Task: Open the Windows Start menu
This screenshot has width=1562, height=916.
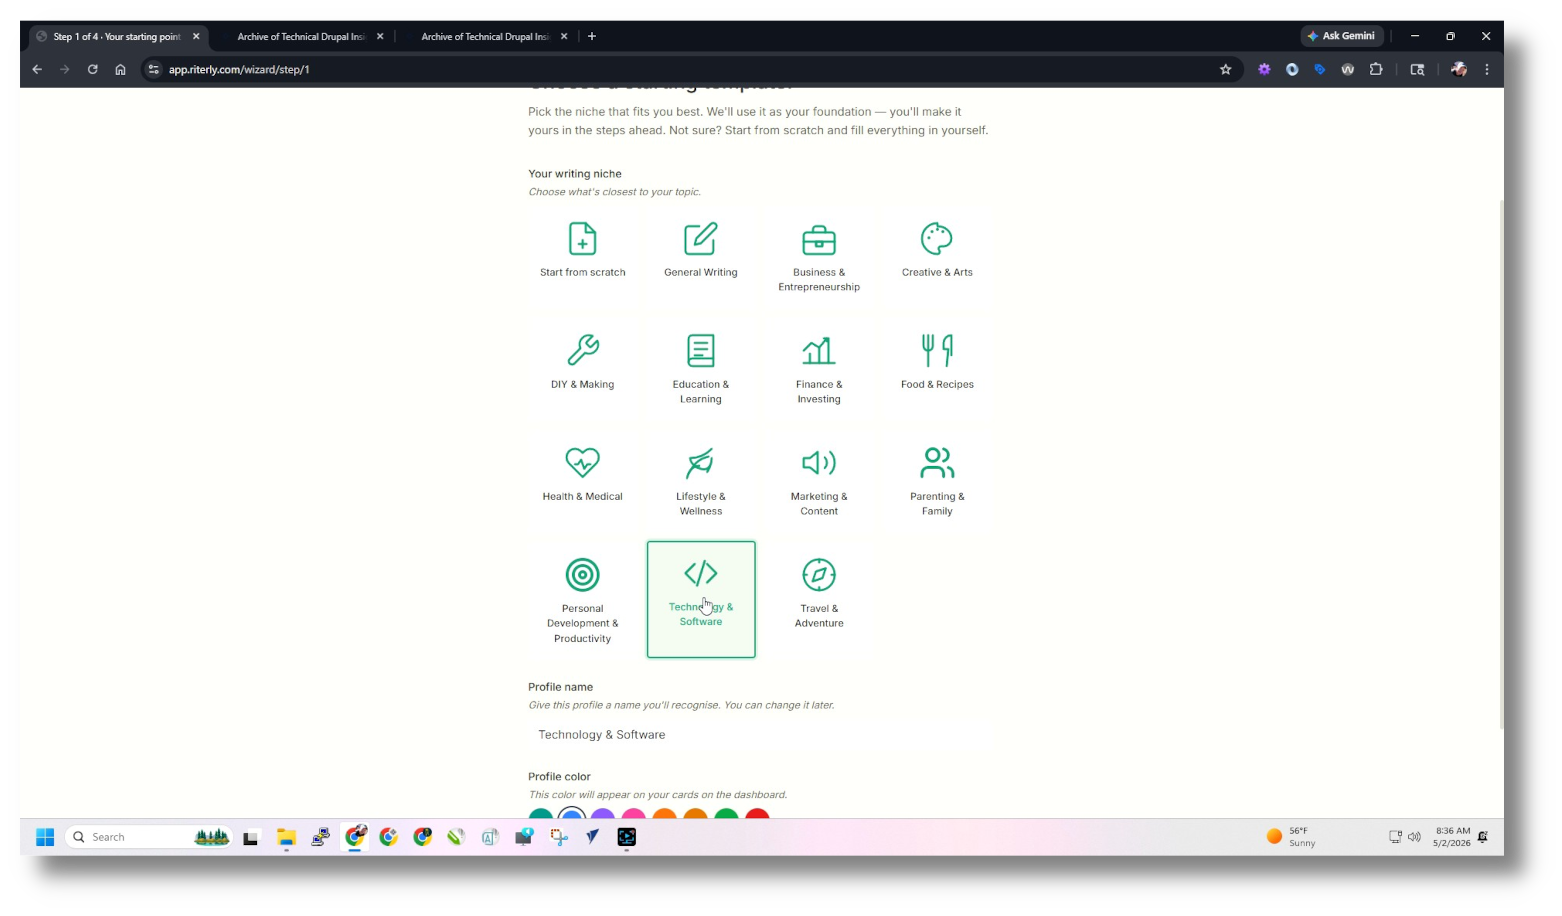Action: pyautogui.click(x=45, y=838)
